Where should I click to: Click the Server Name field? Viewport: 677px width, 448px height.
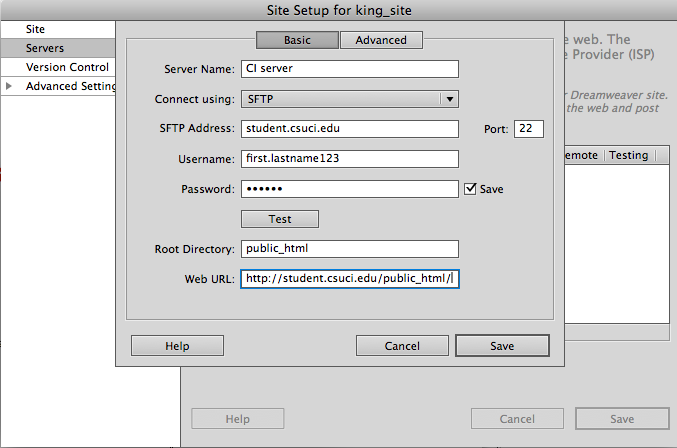point(349,69)
